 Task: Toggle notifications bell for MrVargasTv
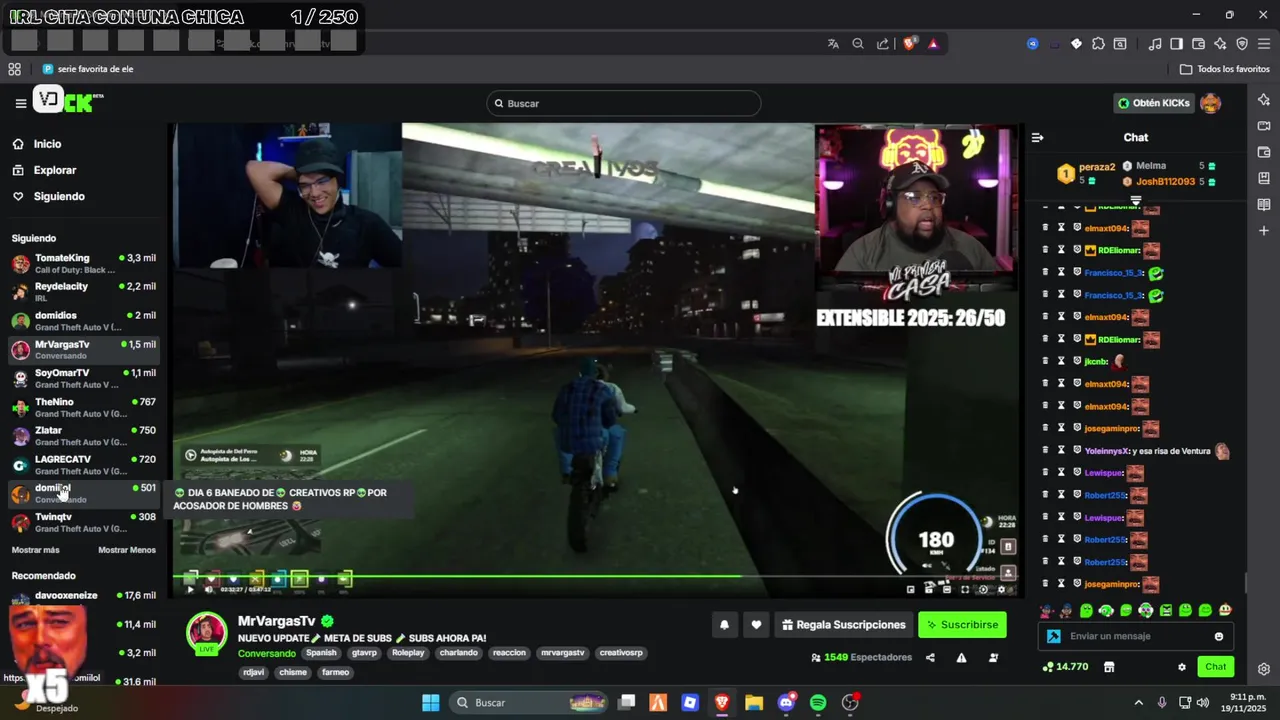click(x=724, y=625)
